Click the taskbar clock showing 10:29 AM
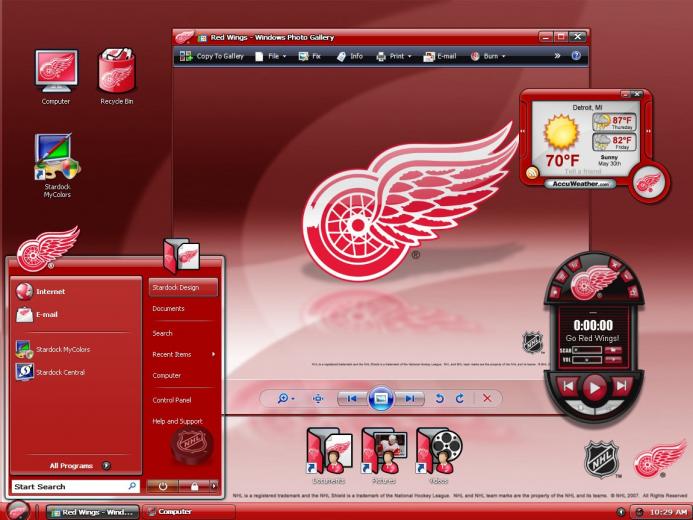The height and width of the screenshot is (520, 693). pos(668,512)
